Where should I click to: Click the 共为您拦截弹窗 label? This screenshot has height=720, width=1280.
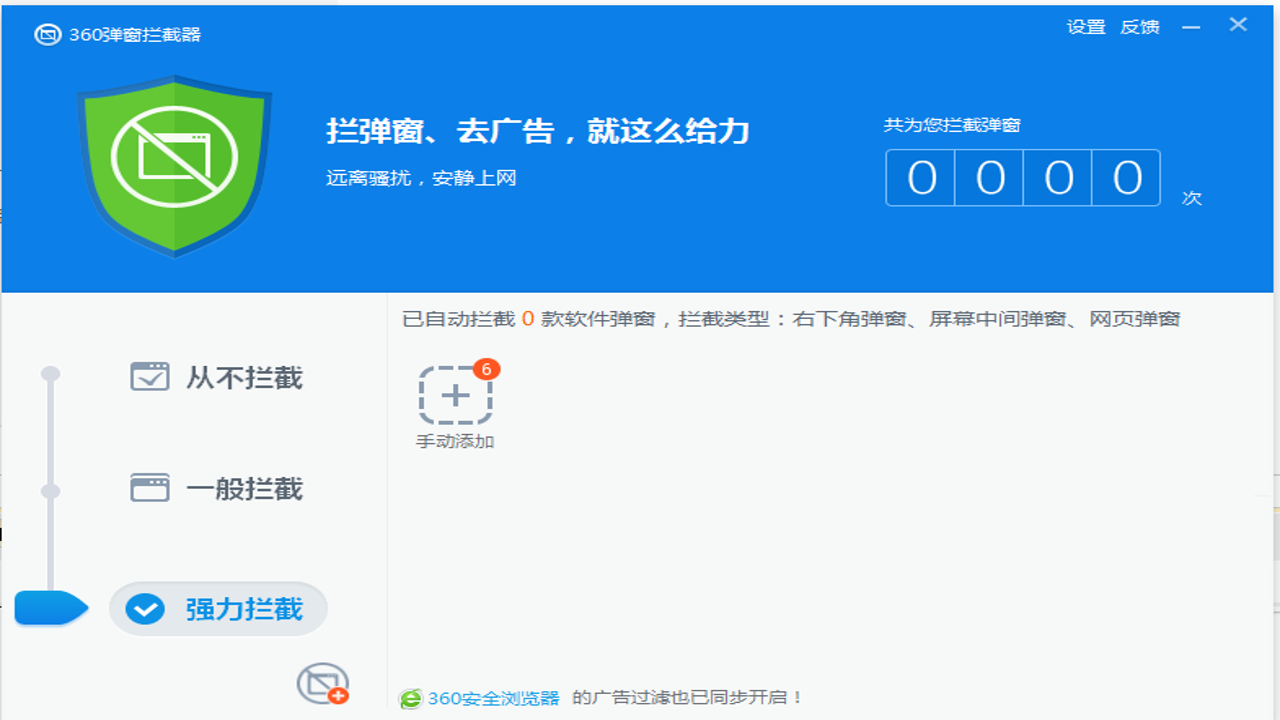(952, 125)
